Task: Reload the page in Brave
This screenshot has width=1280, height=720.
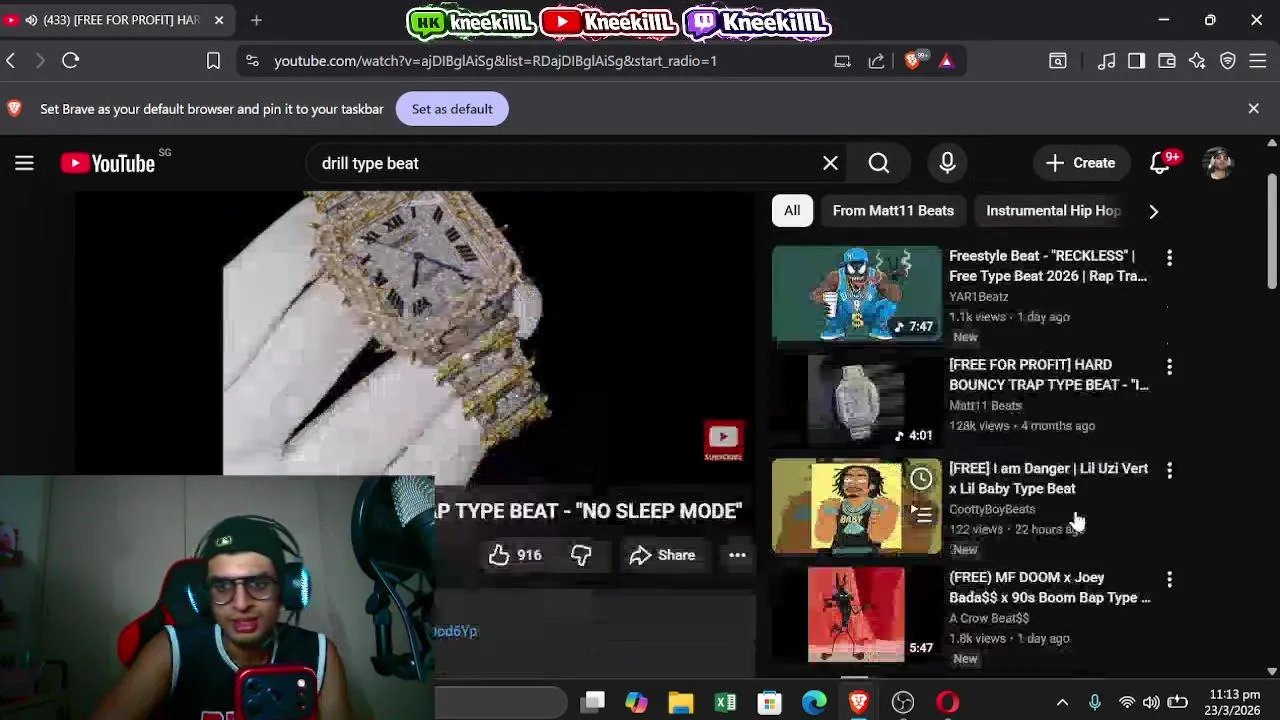Action: click(x=70, y=61)
